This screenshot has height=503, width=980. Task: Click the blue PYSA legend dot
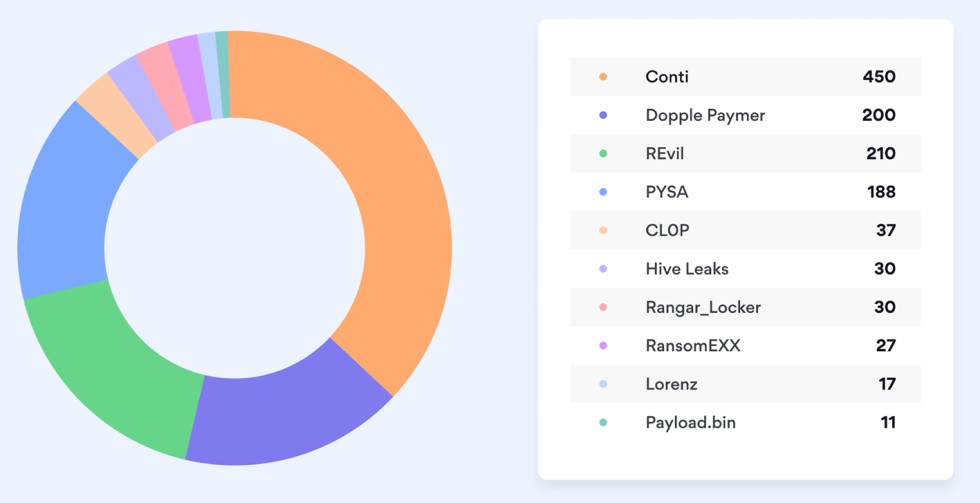[x=603, y=192]
